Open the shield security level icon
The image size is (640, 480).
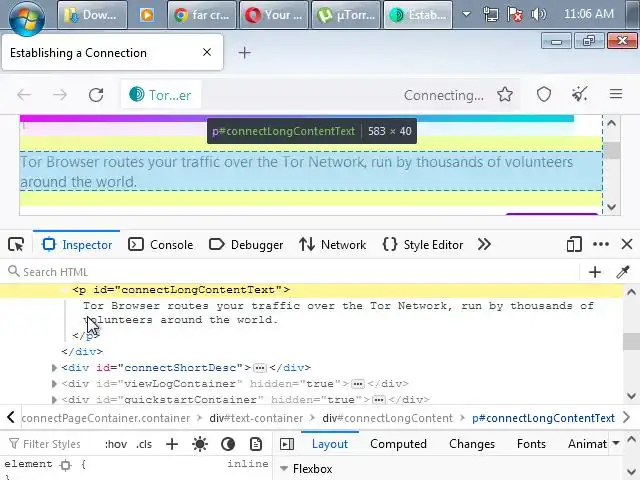pos(544,95)
